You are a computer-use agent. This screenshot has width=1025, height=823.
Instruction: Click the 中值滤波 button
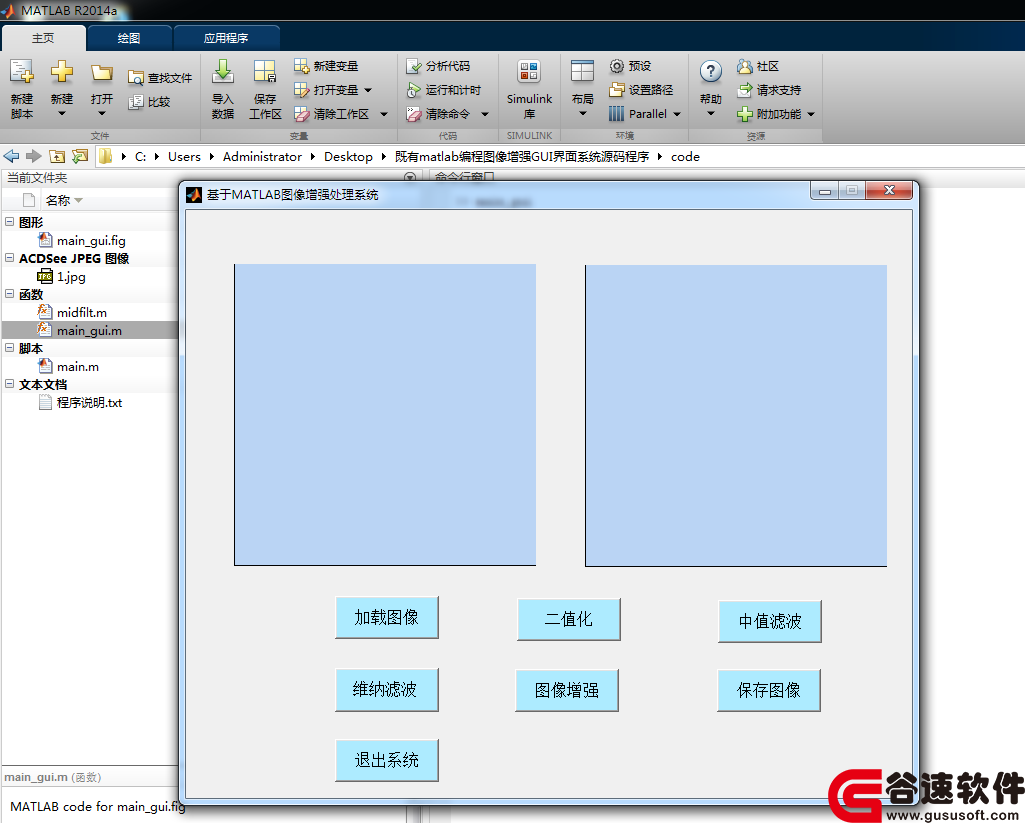769,621
